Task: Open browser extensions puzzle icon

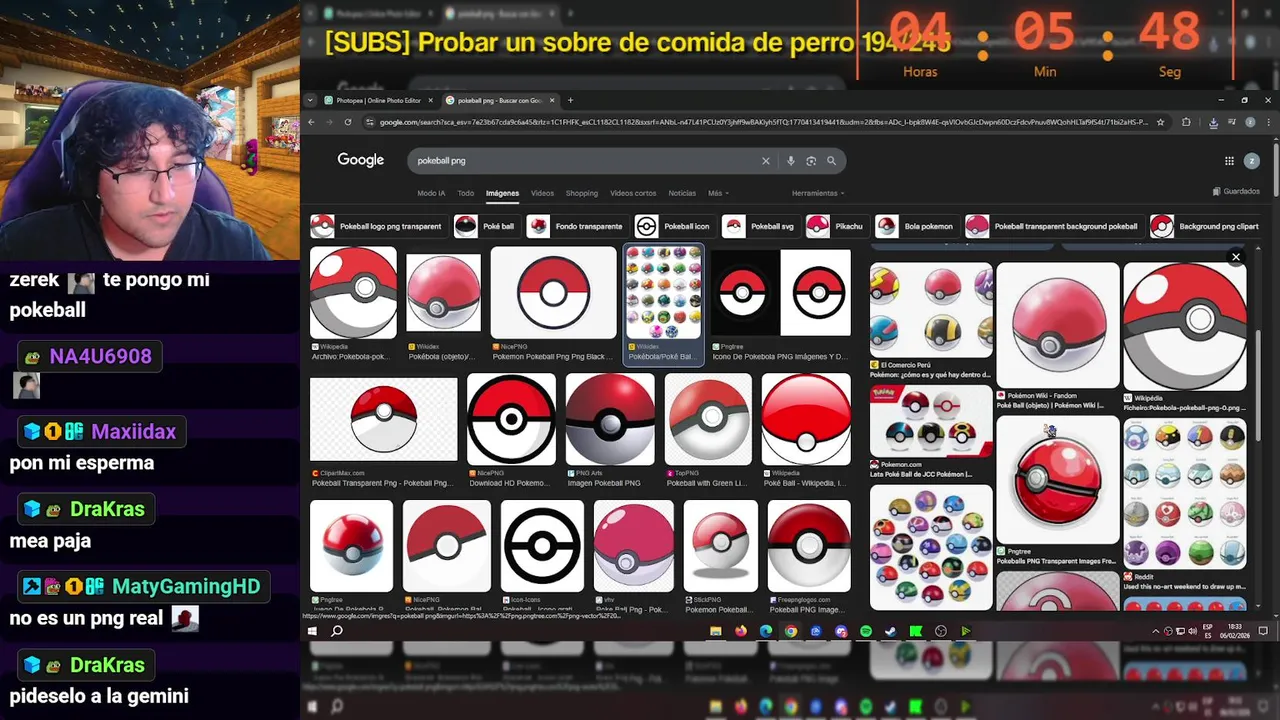Action: (1186, 122)
